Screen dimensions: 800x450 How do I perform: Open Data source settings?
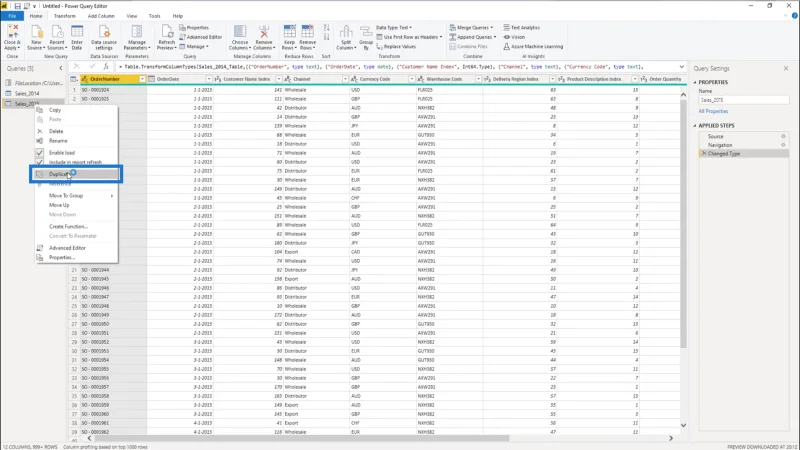(x=104, y=37)
